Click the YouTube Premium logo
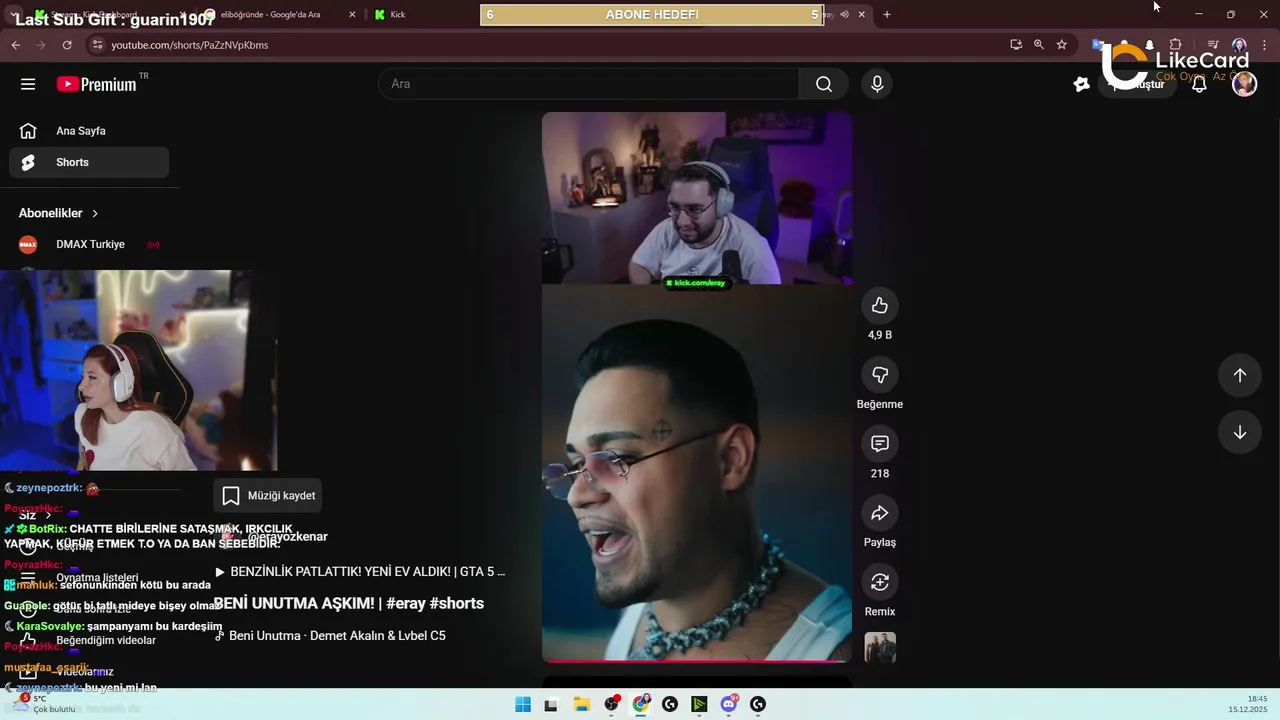Screen dimensions: 1280x720 point(96,84)
